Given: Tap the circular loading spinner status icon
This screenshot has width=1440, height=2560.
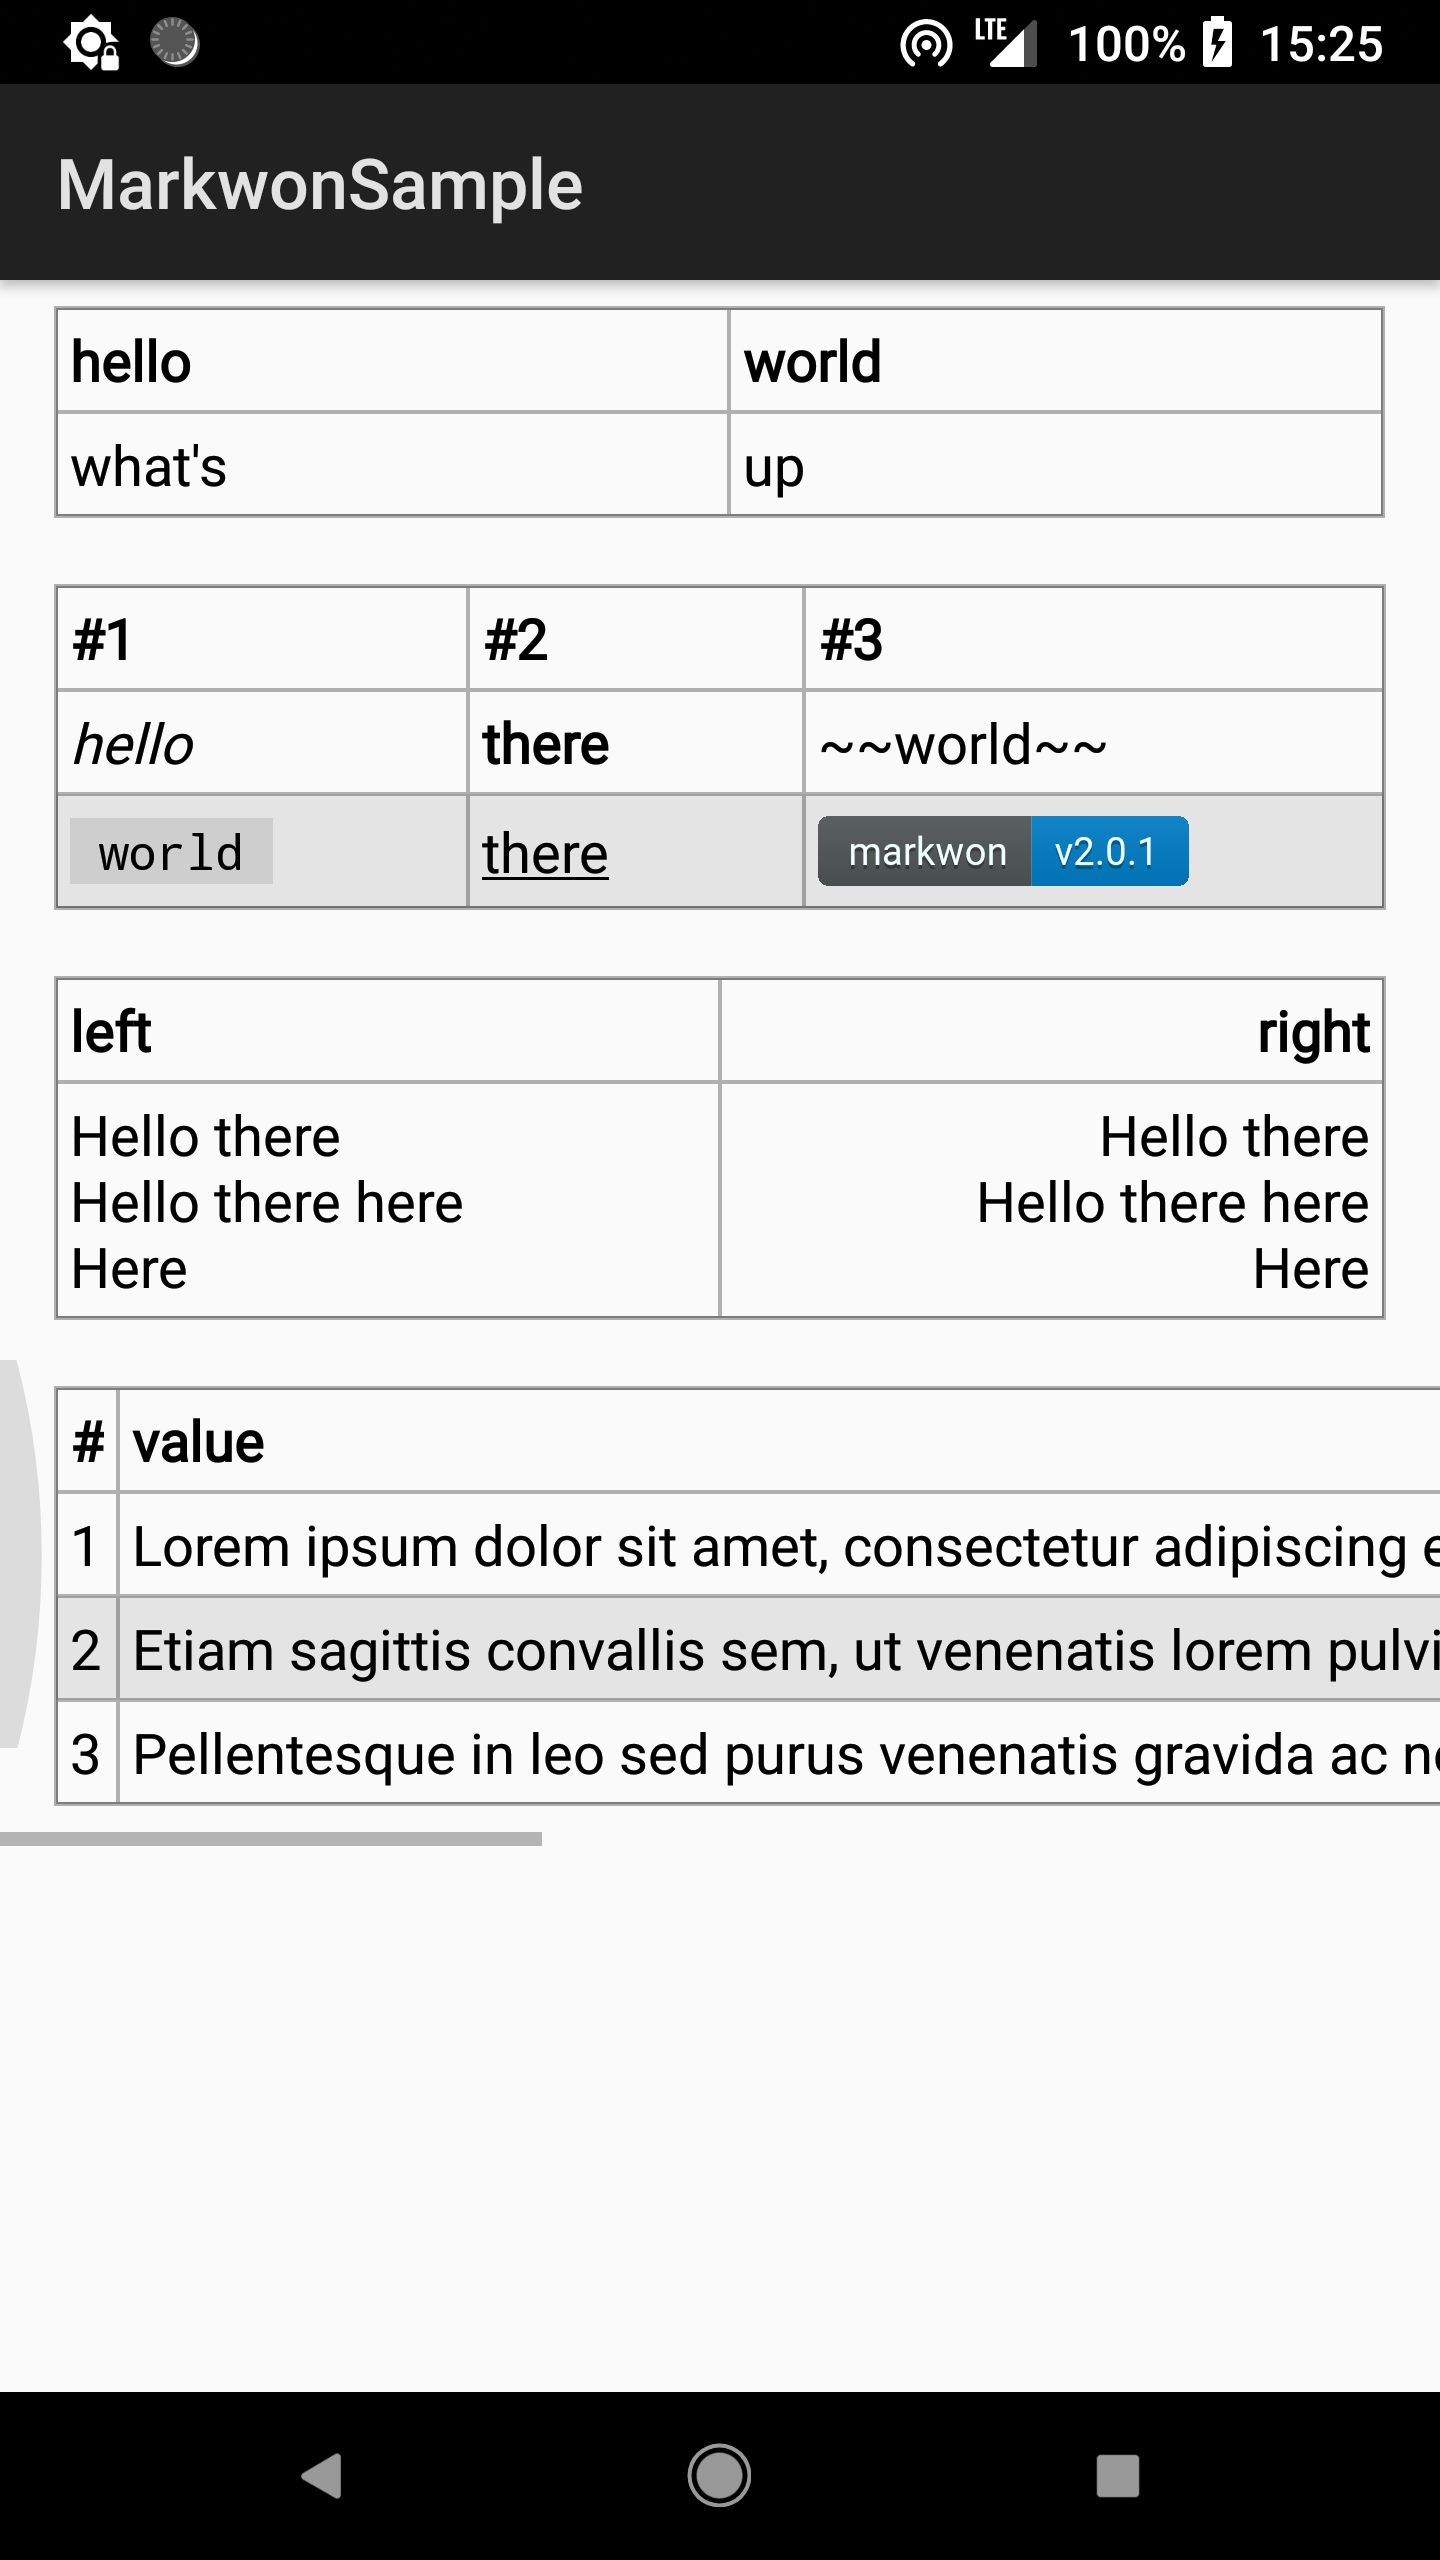Looking at the screenshot, I should pos(174,42).
